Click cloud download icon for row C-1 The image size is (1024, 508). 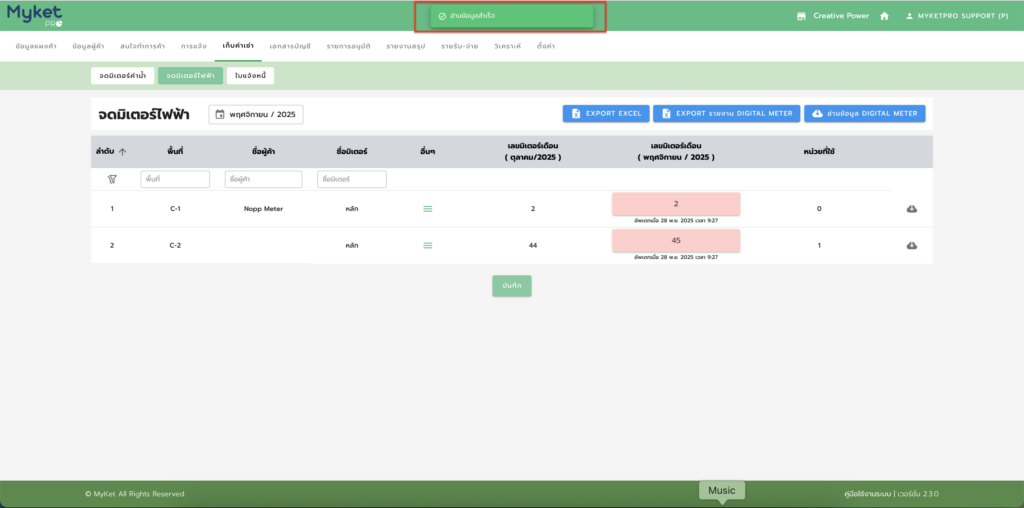(x=911, y=209)
